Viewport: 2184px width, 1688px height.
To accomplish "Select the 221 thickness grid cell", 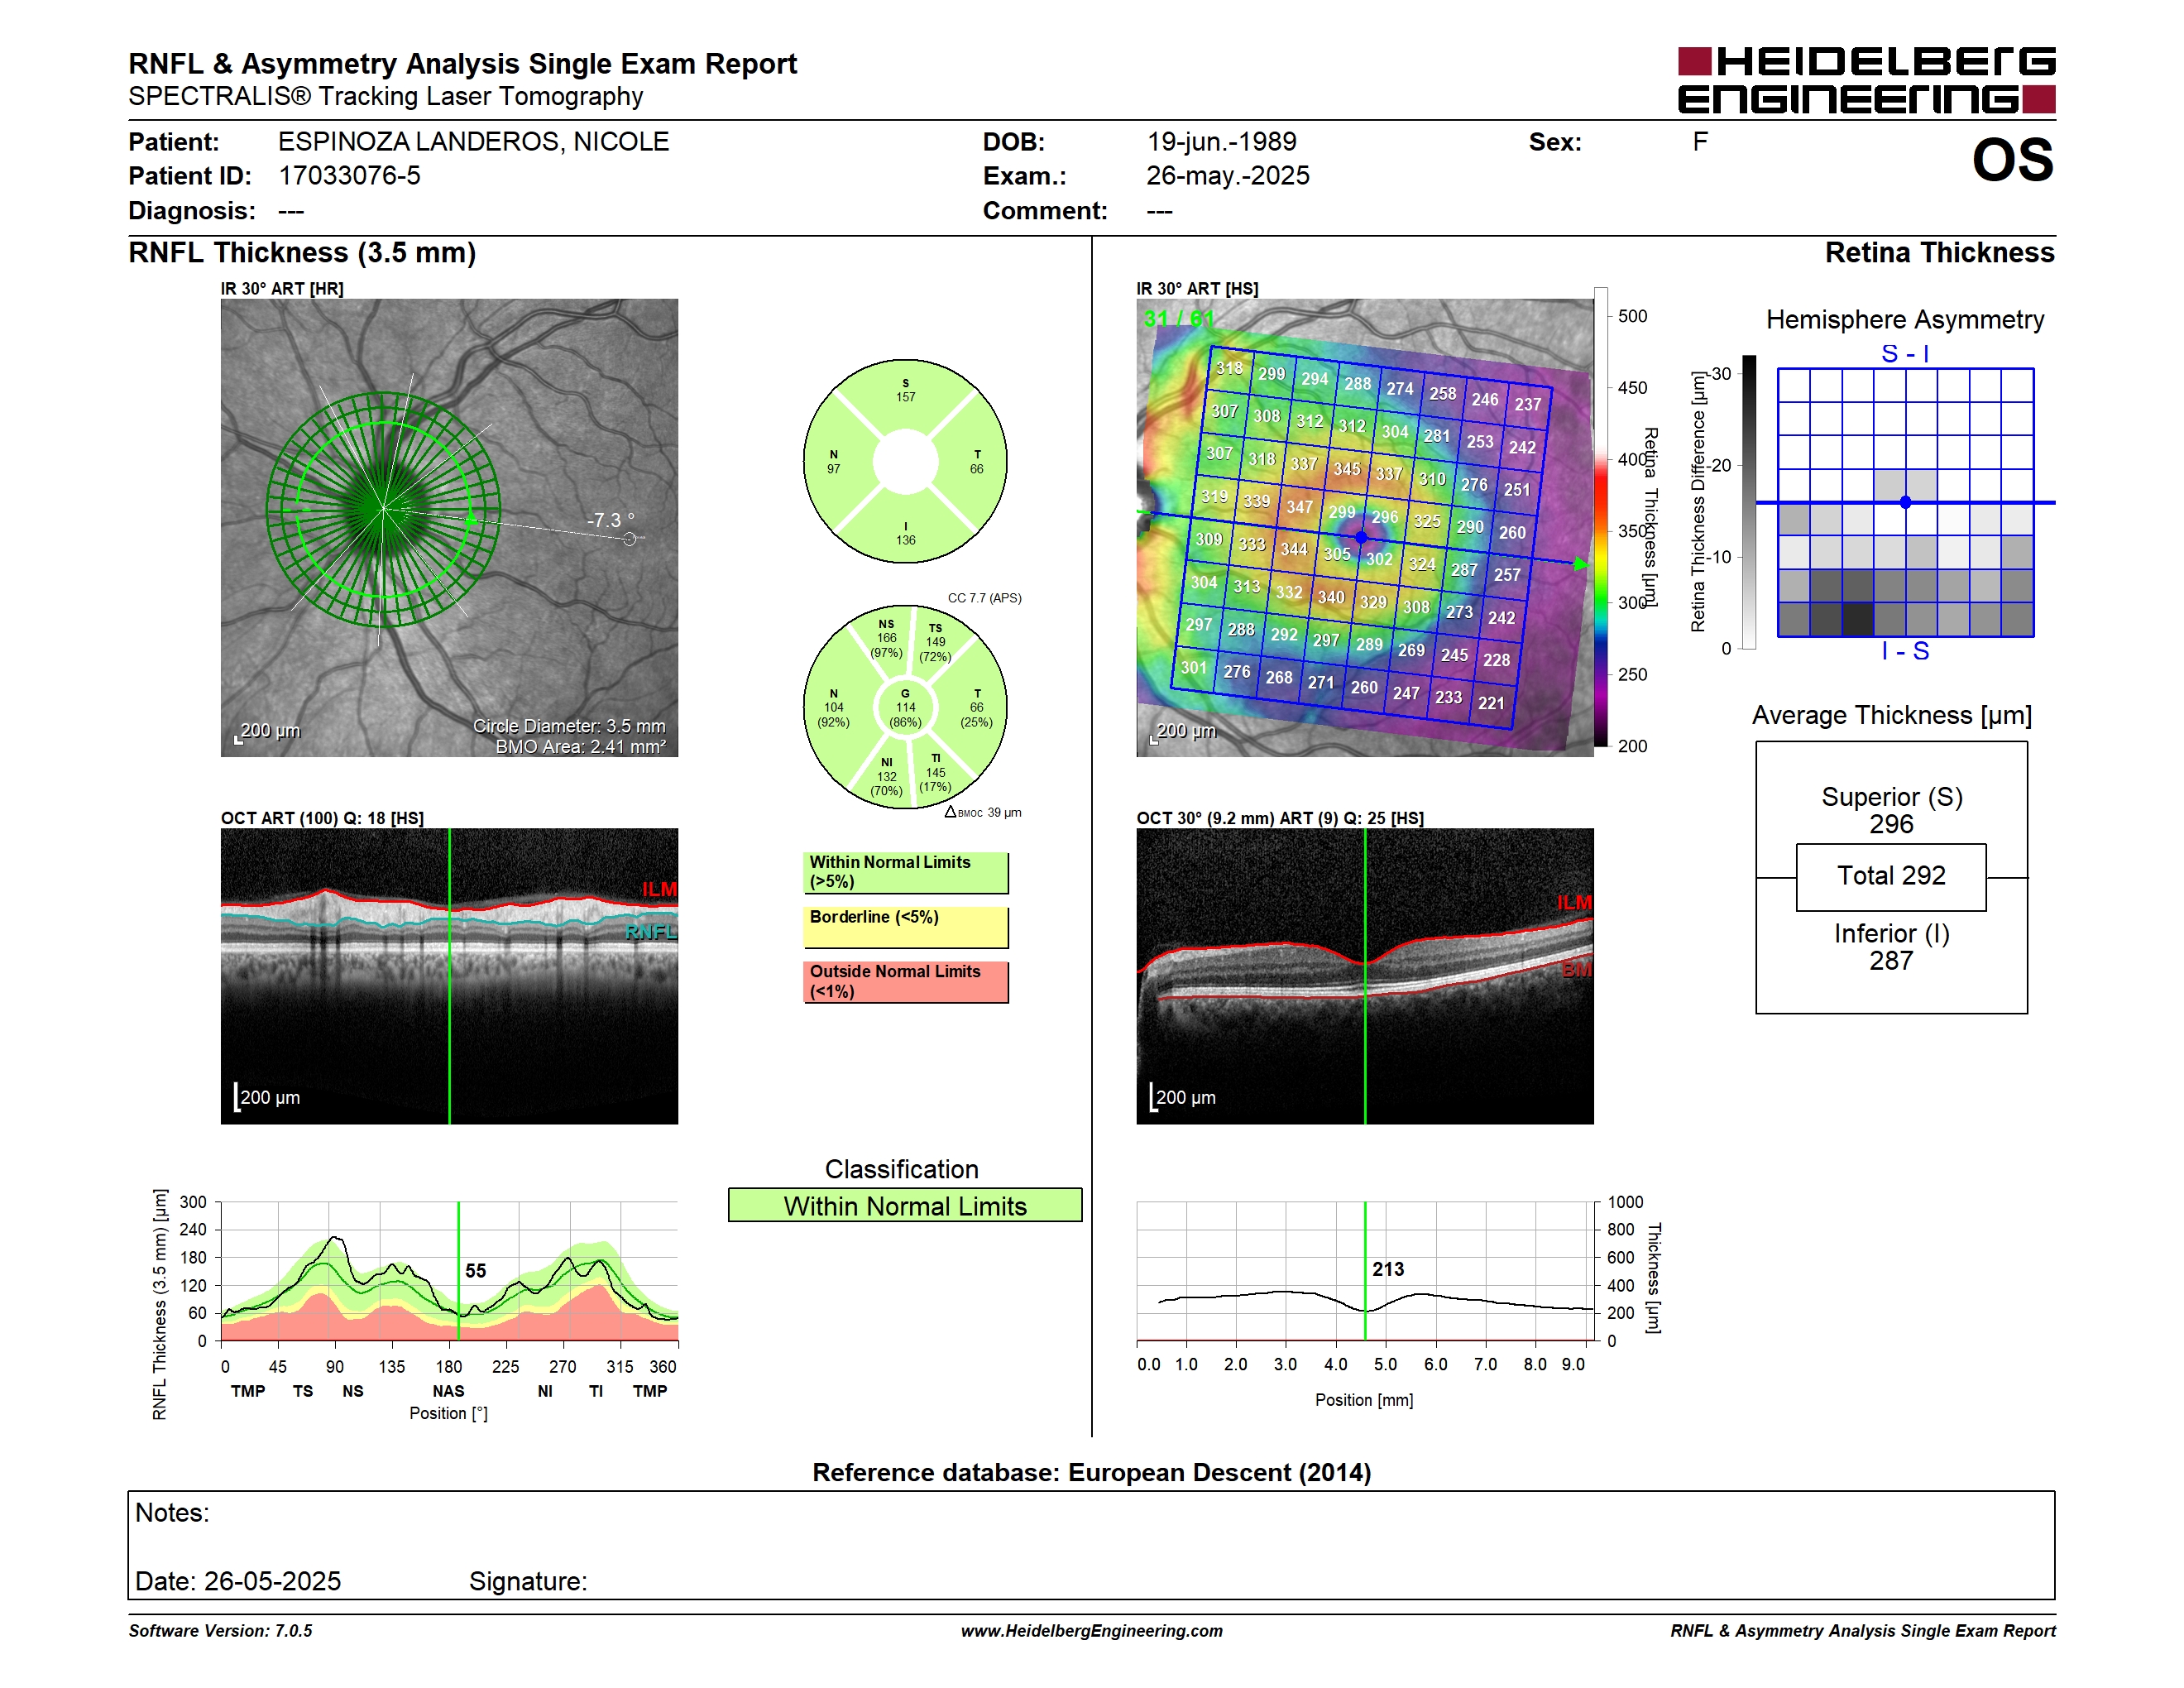I will pyautogui.click(x=1491, y=703).
